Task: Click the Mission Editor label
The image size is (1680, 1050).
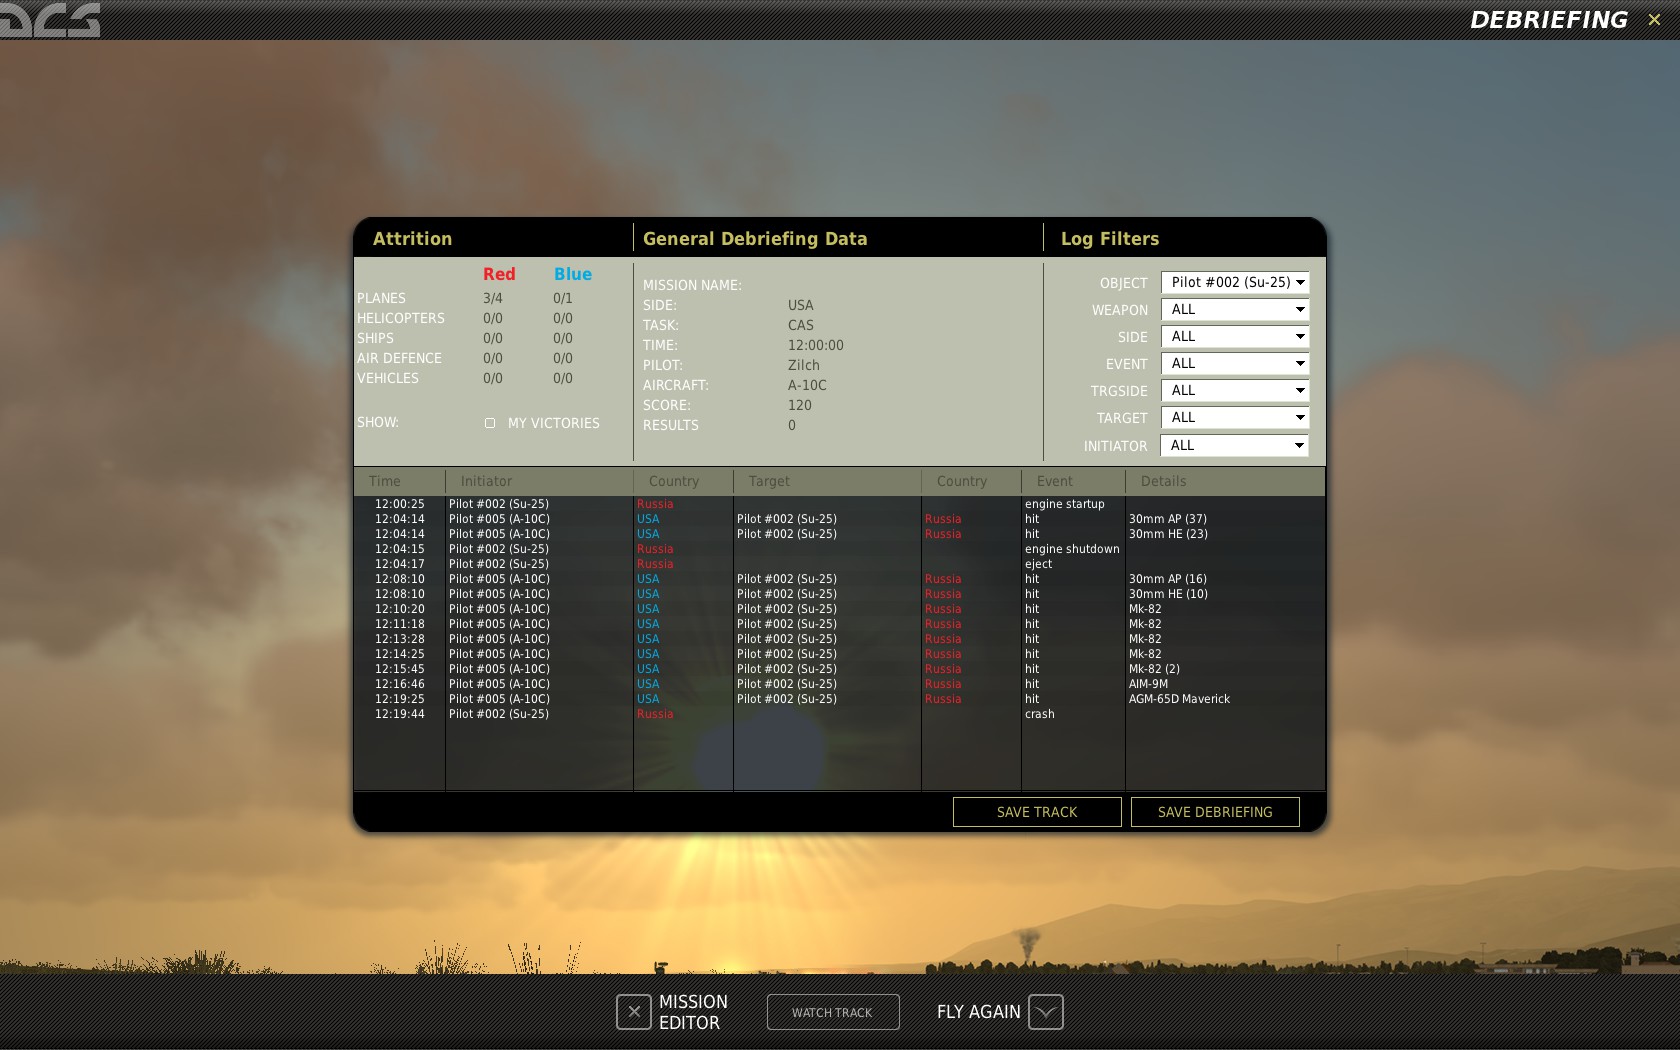Action: [693, 1012]
